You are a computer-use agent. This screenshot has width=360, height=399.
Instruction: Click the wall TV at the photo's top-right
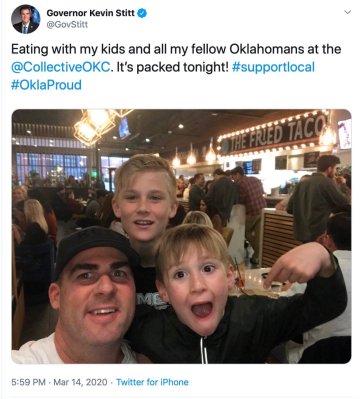pos(345,134)
